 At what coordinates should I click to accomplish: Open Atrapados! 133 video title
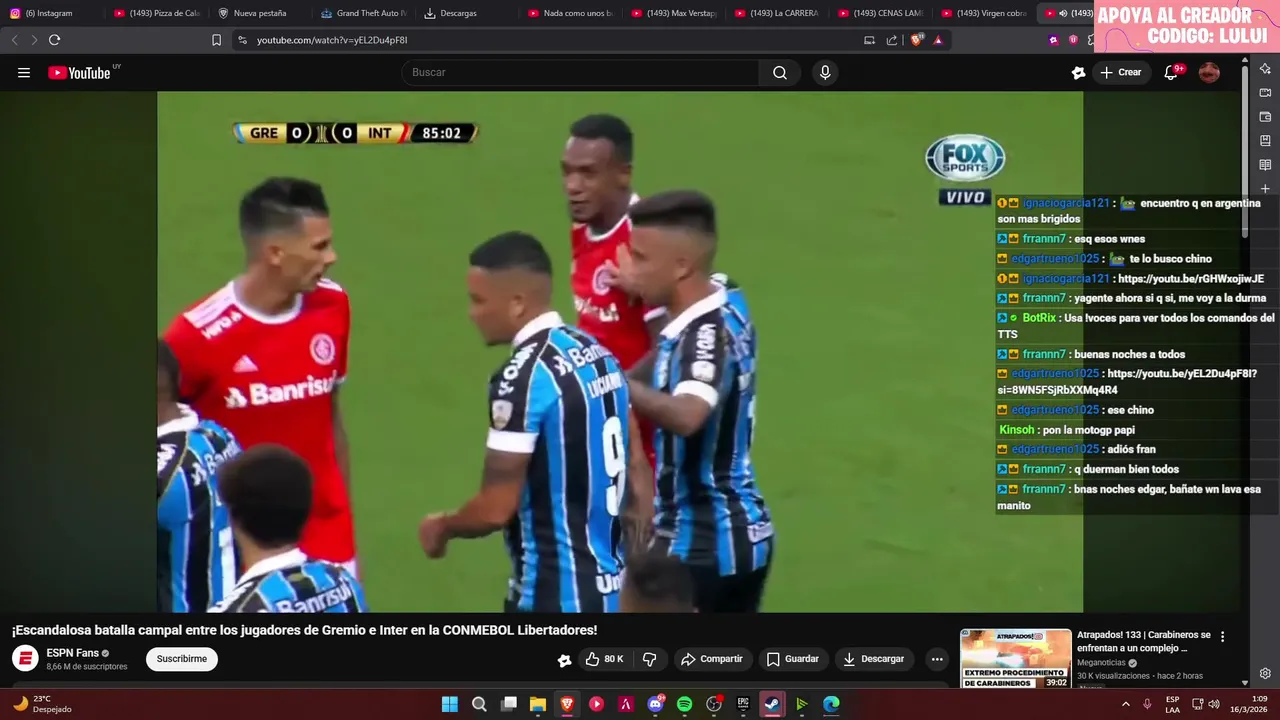coord(1144,641)
